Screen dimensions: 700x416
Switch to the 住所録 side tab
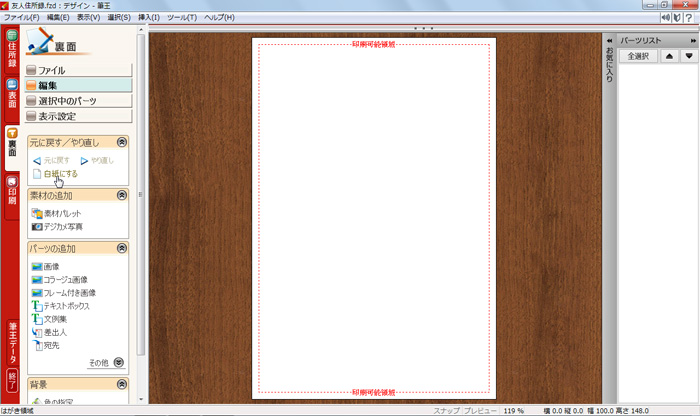(x=12, y=53)
